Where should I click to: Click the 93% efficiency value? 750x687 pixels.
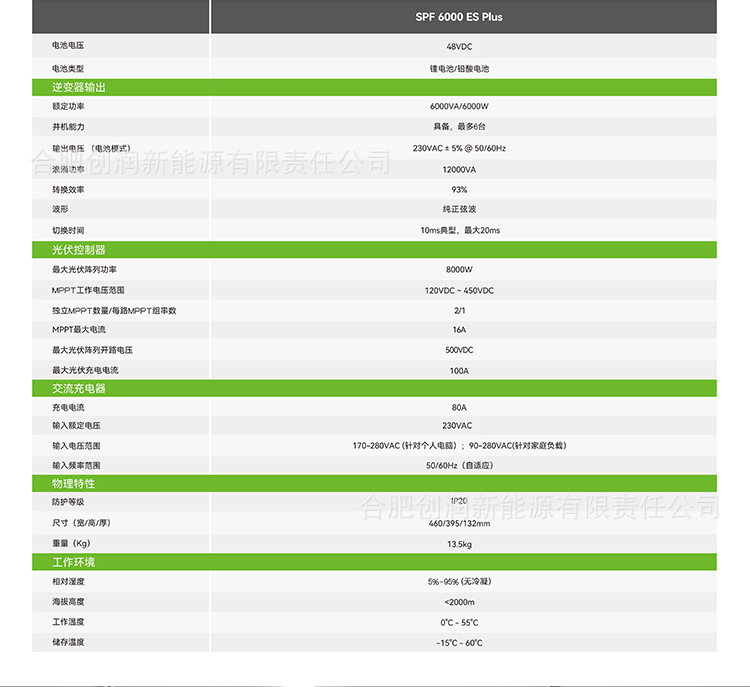tap(459, 190)
